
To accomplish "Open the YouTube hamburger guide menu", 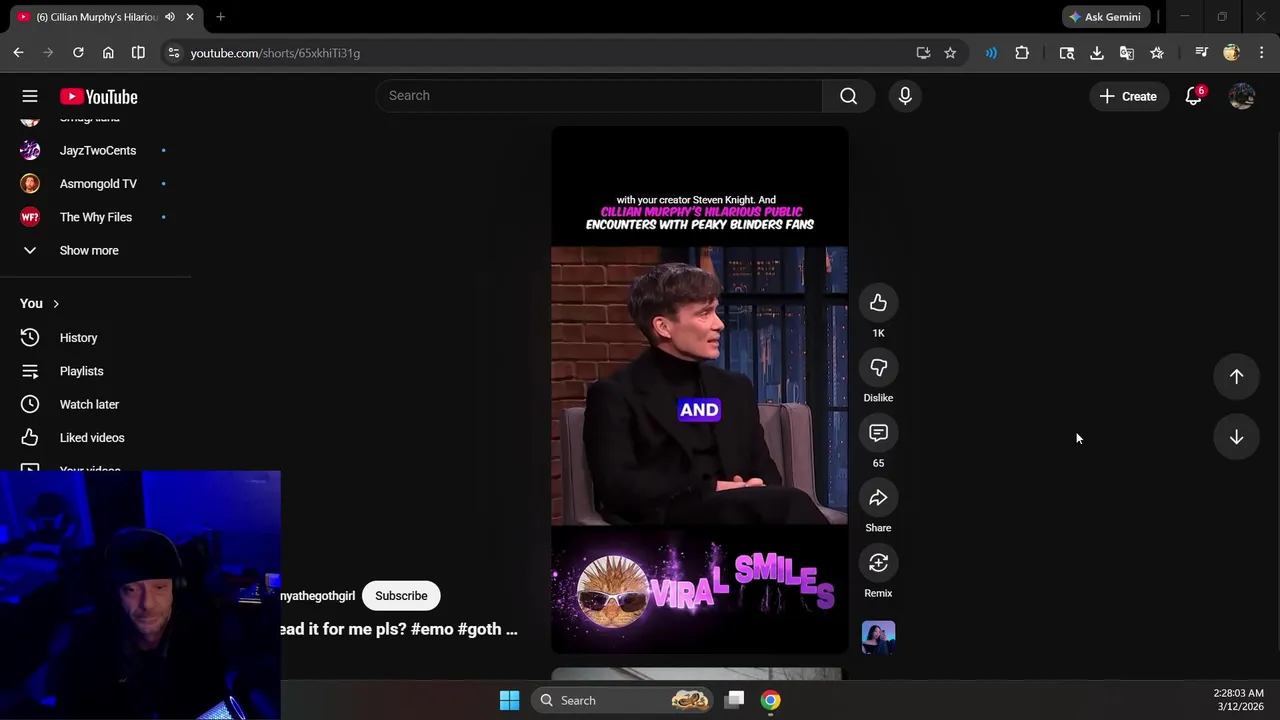I will [x=30, y=96].
